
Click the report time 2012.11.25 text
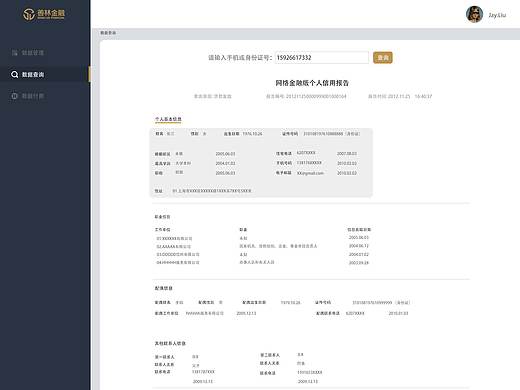[x=400, y=96]
